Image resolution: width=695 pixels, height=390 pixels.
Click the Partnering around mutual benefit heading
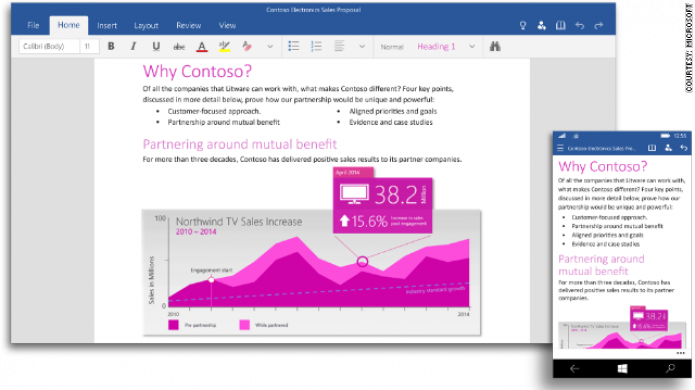240,144
